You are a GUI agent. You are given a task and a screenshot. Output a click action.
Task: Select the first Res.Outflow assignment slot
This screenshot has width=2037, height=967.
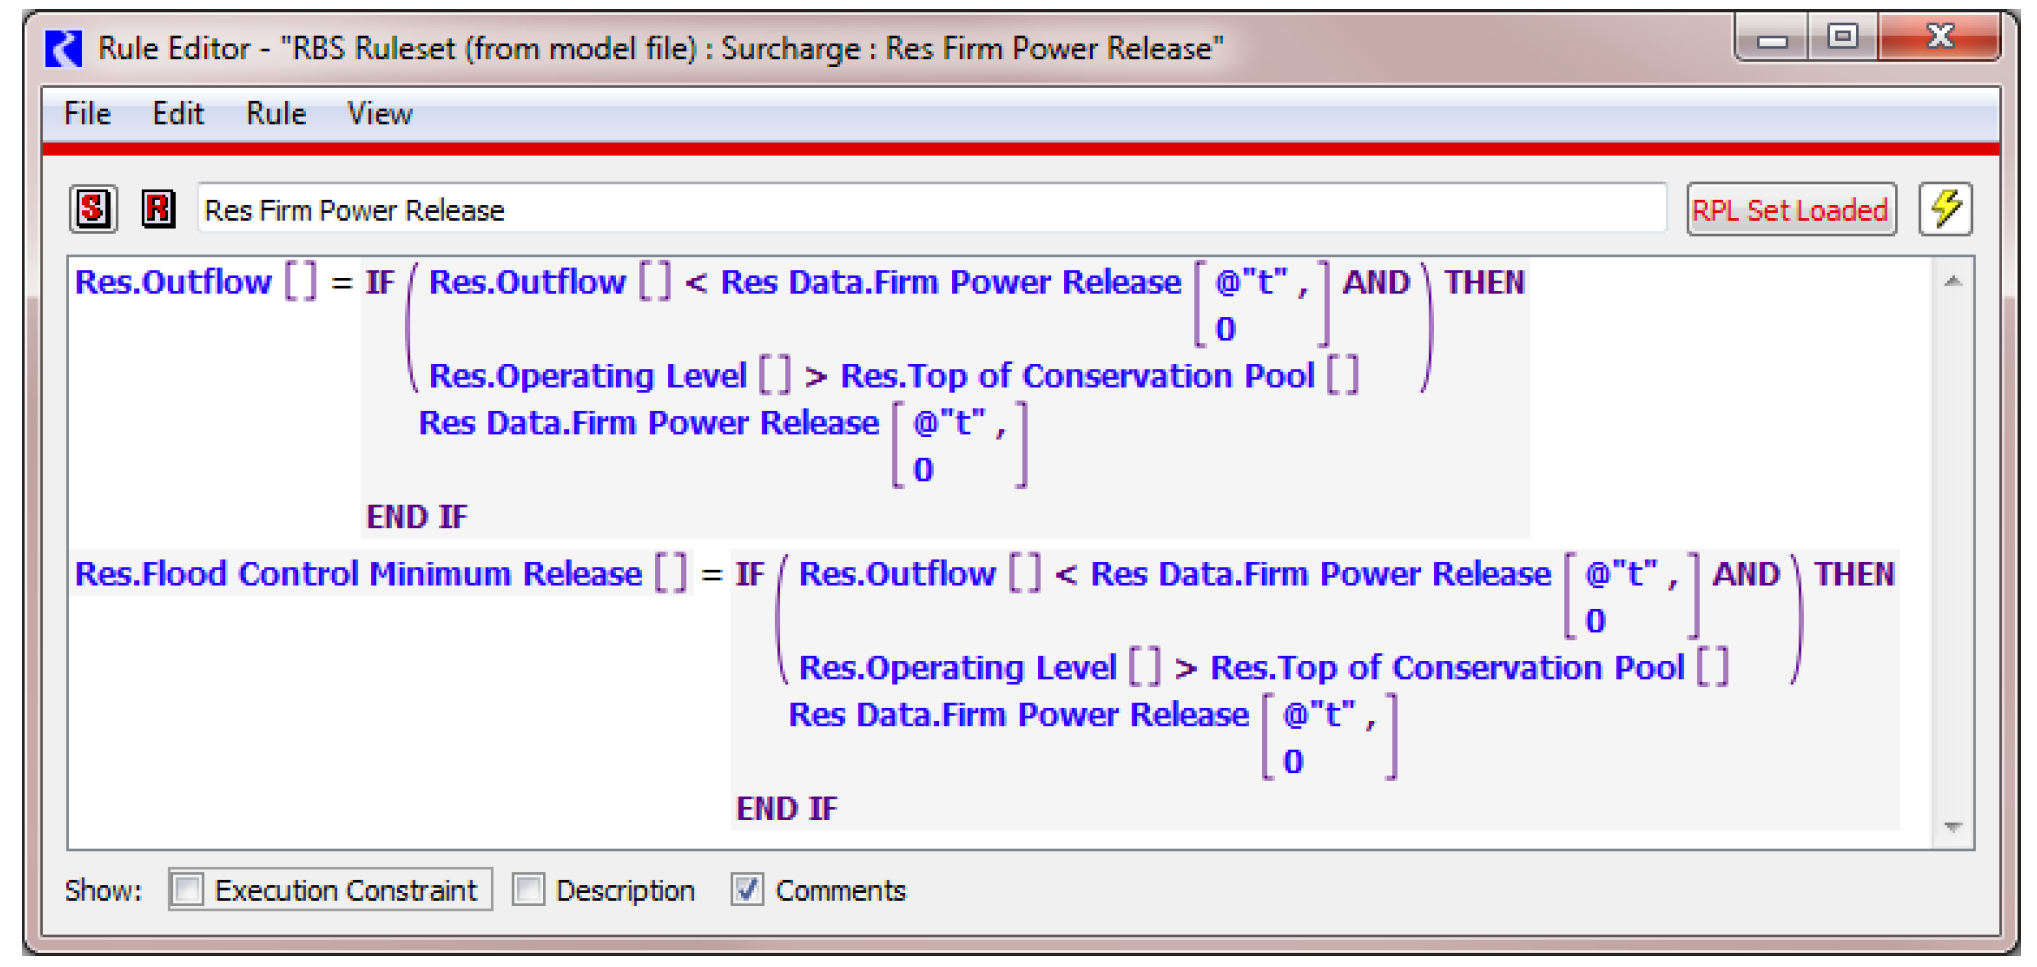coord(174,282)
